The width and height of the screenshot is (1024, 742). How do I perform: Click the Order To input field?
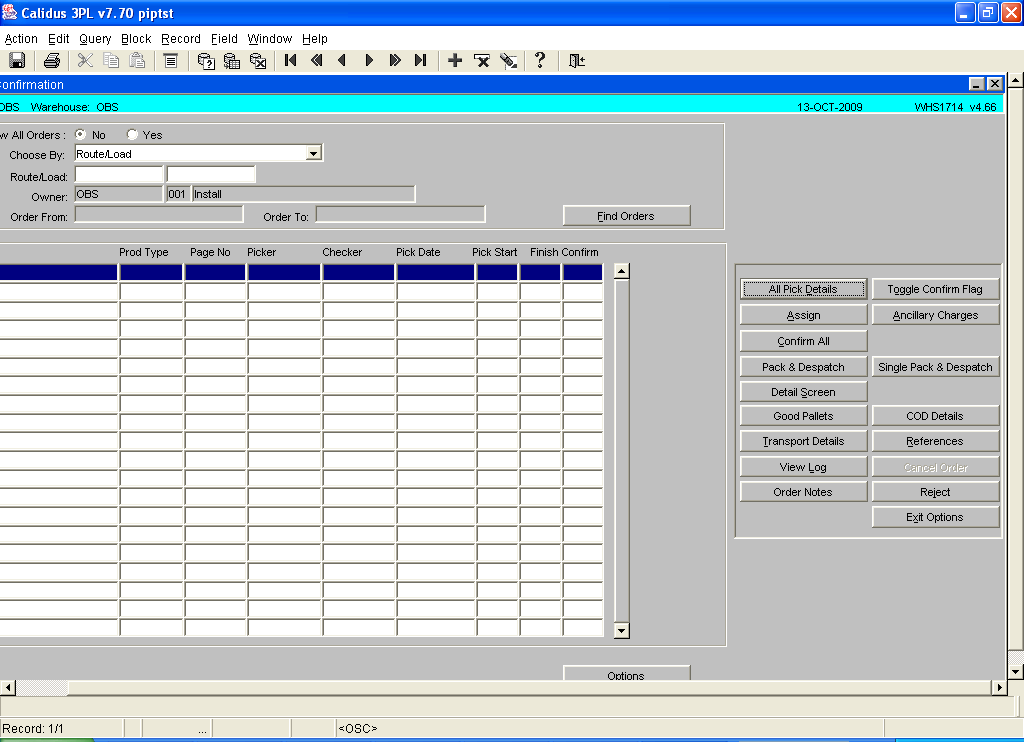pos(400,214)
